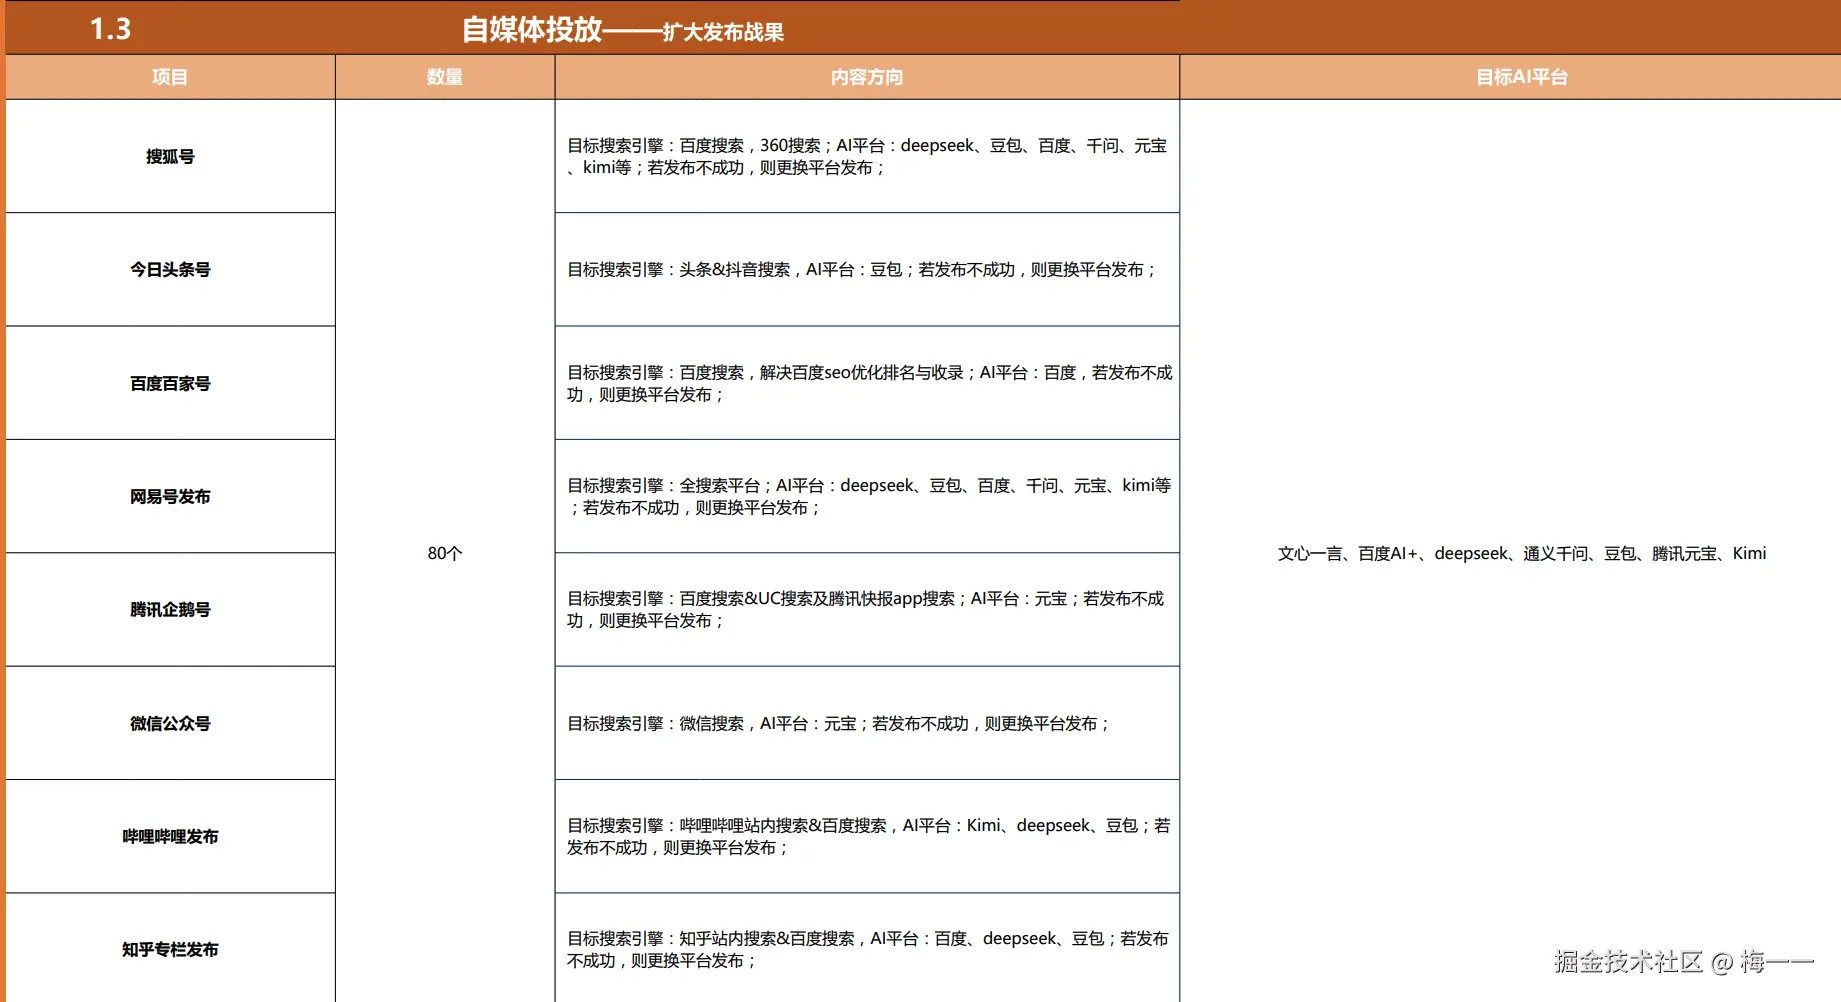1841x1002 pixels.
Task: Click the "项目" column header
Action: pyautogui.click(x=169, y=76)
